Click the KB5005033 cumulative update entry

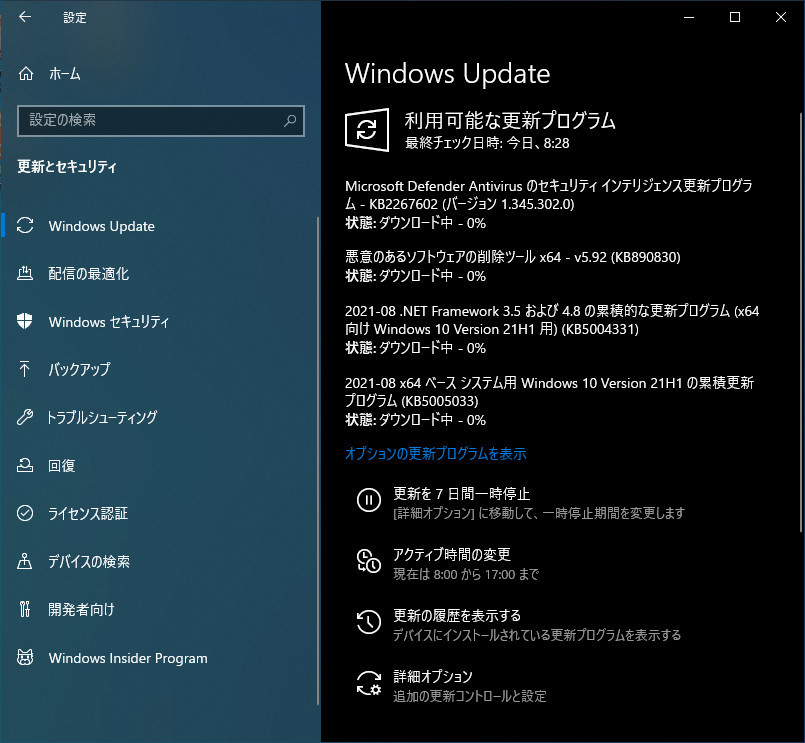[549, 401]
